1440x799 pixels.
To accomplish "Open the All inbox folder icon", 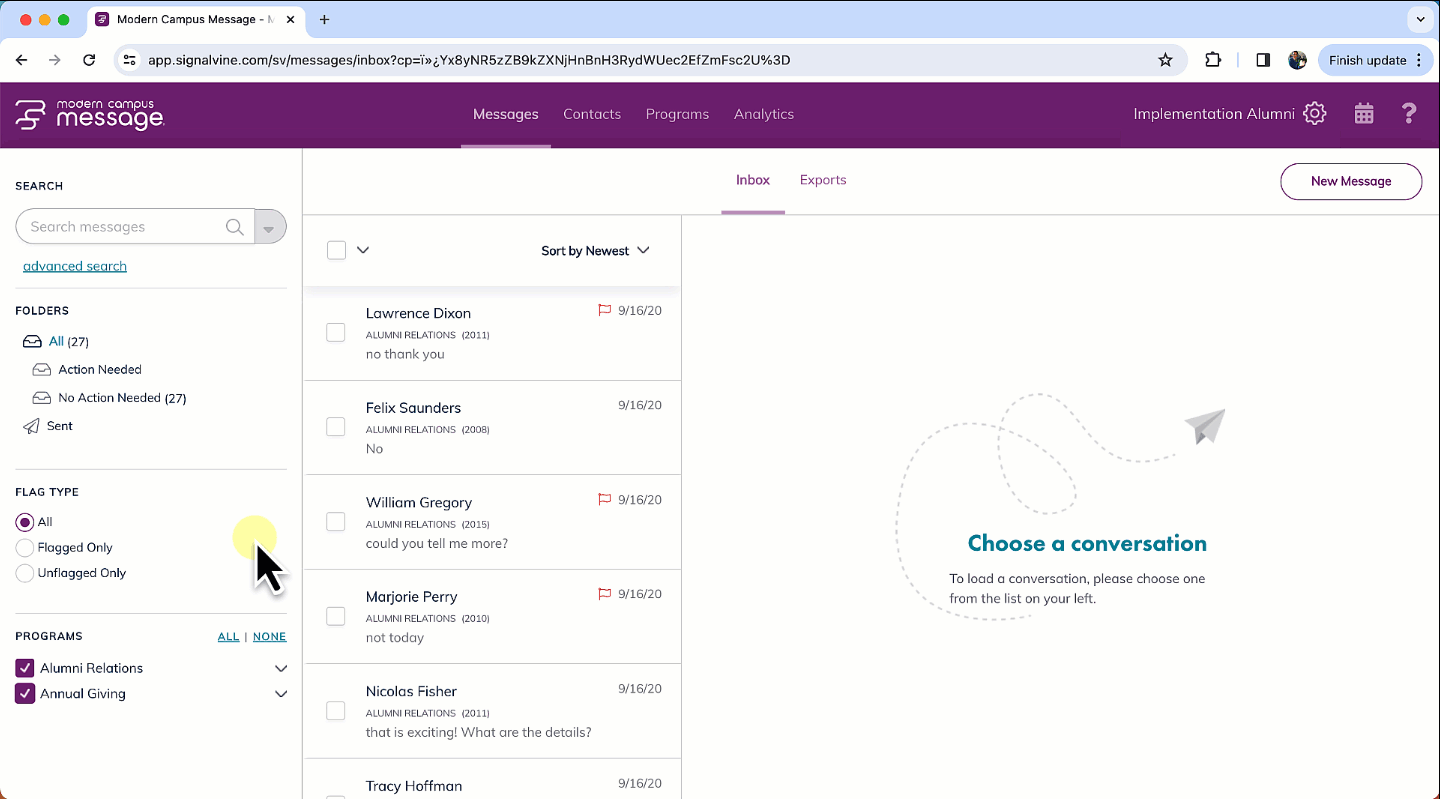I will pos(31,341).
